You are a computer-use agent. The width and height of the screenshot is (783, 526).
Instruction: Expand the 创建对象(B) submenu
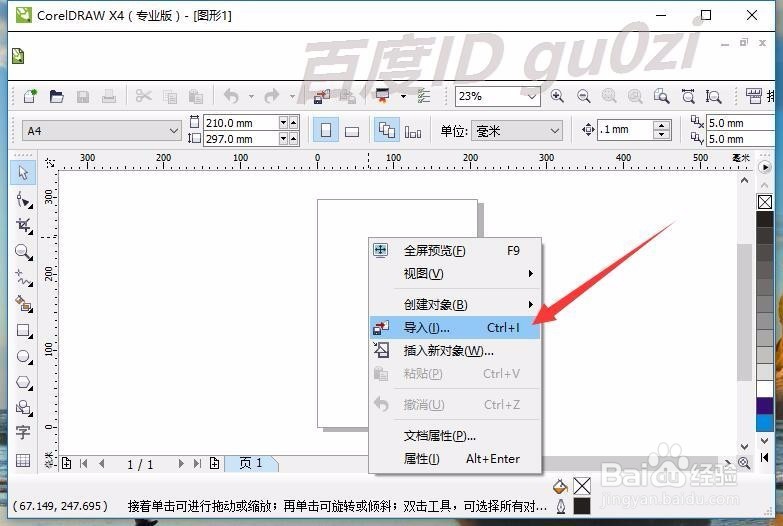pyautogui.click(x=455, y=304)
